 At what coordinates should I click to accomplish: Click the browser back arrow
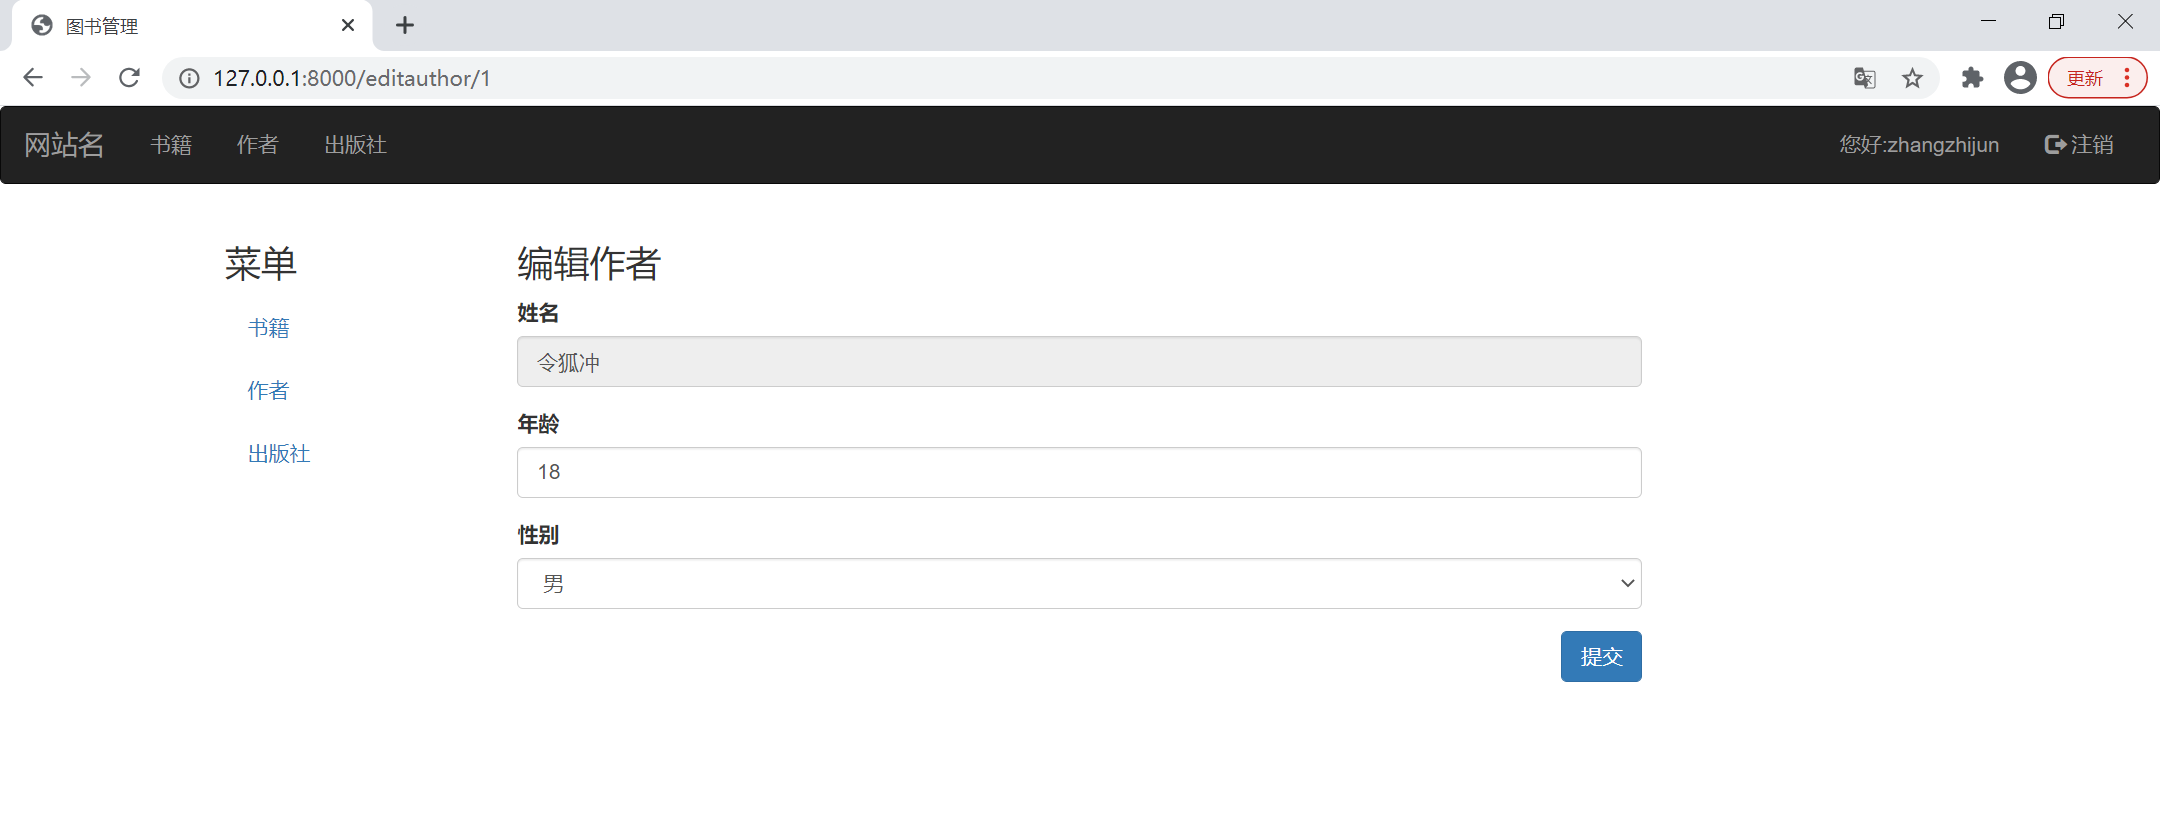[x=33, y=78]
